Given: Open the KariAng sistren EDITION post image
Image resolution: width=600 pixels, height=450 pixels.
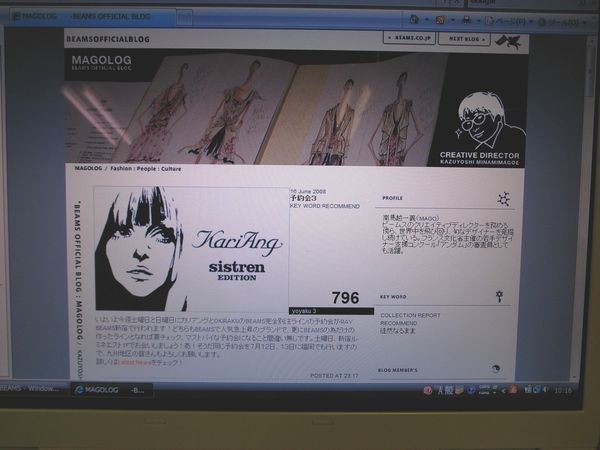Looking at the screenshot, I should point(191,248).
